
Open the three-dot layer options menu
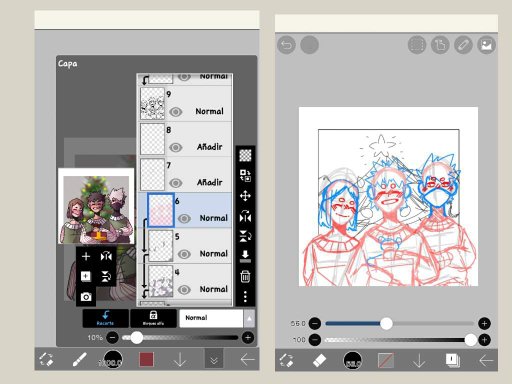pyautogui.click(x=245, y=296)
